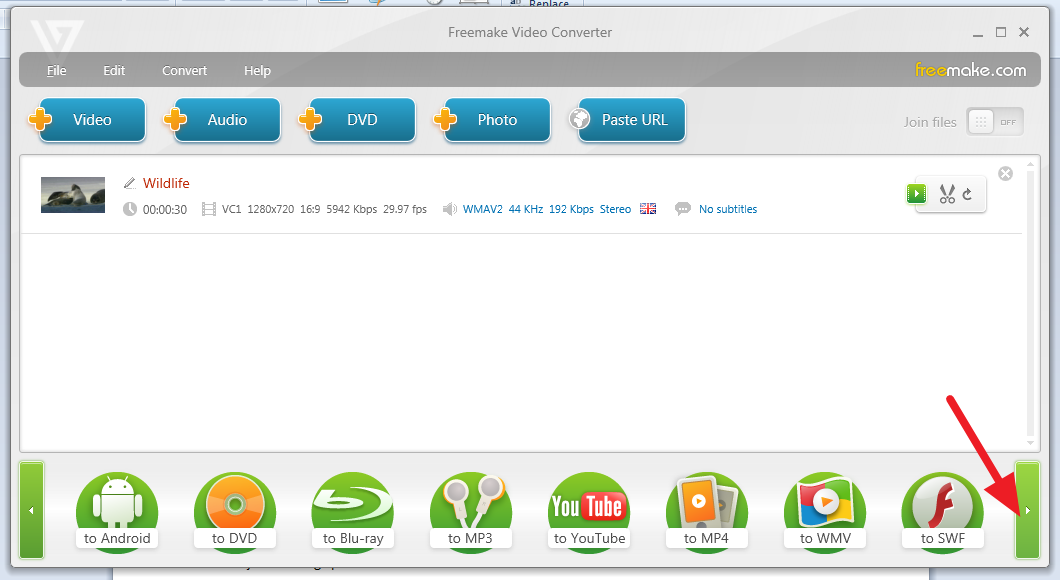Open the Edit menu
This screenshot has width=1060, height=580.
click(x=114, y=70)
